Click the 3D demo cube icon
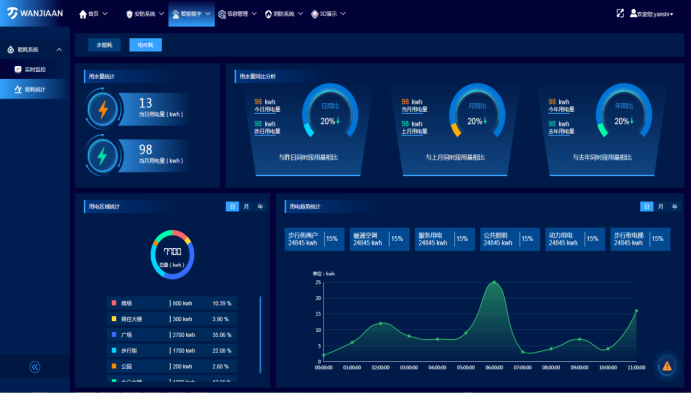 coord(314,14)
